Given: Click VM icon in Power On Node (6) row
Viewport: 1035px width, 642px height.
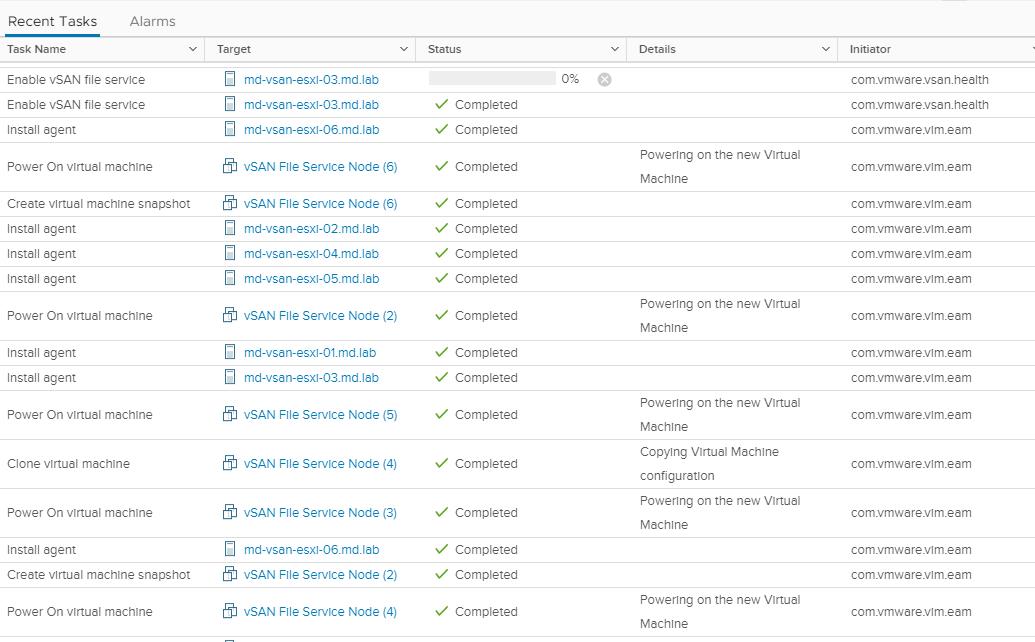Looking at the screenshot, I should [230, 166].
